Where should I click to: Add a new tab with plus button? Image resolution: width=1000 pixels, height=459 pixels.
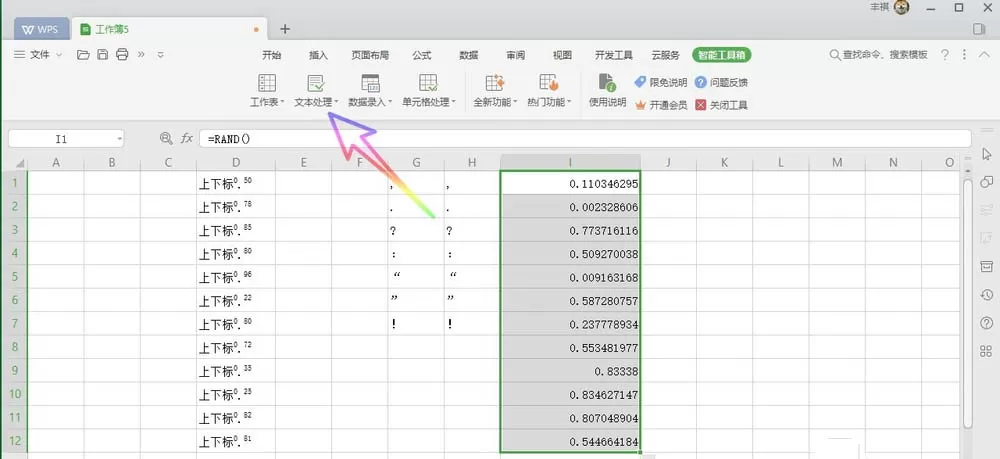285,29
